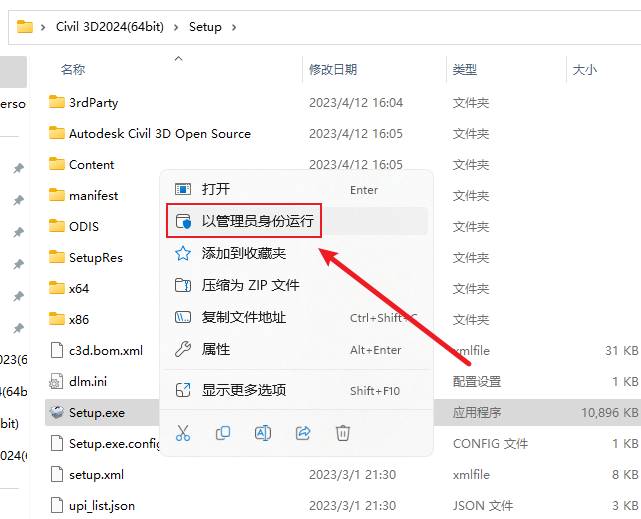
Task: Choose 打开 from the context menu
Action: pos(297,189)
